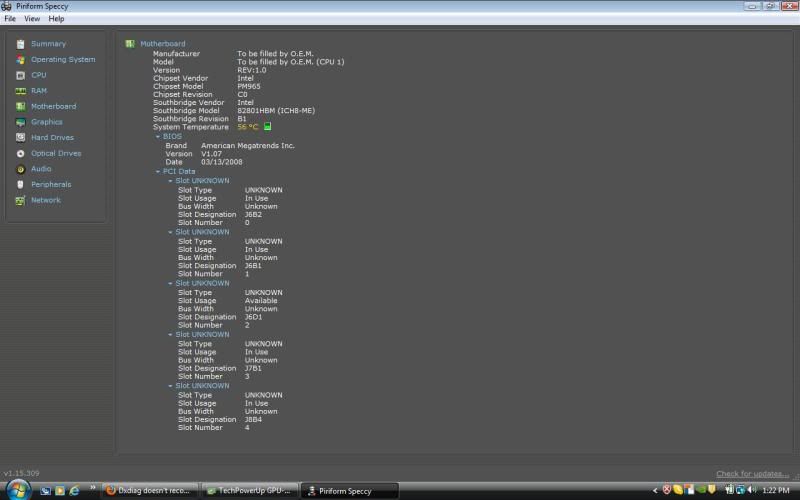Viewport: 800px width, 500px height.
Task: Click Piriform Speccy taskbar button
Action: coord(350,491)
